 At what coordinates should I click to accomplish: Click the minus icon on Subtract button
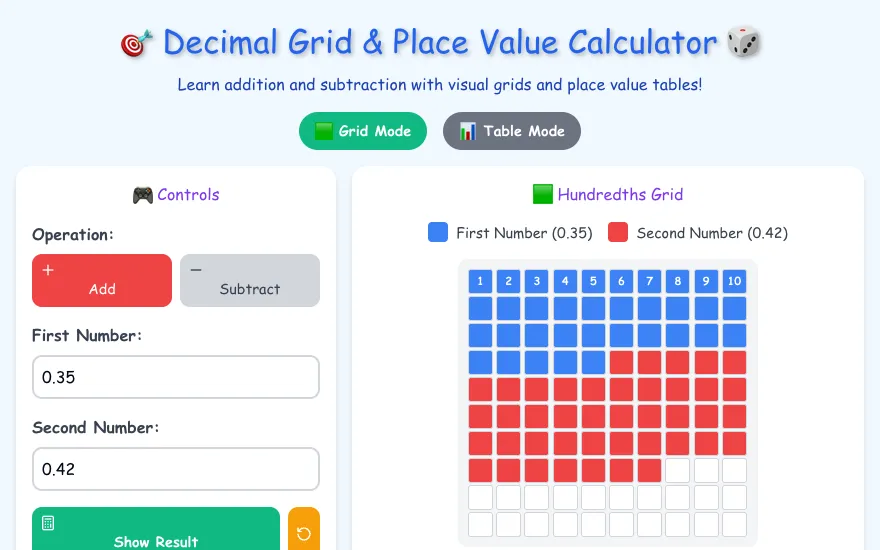[x=196, y=270]
